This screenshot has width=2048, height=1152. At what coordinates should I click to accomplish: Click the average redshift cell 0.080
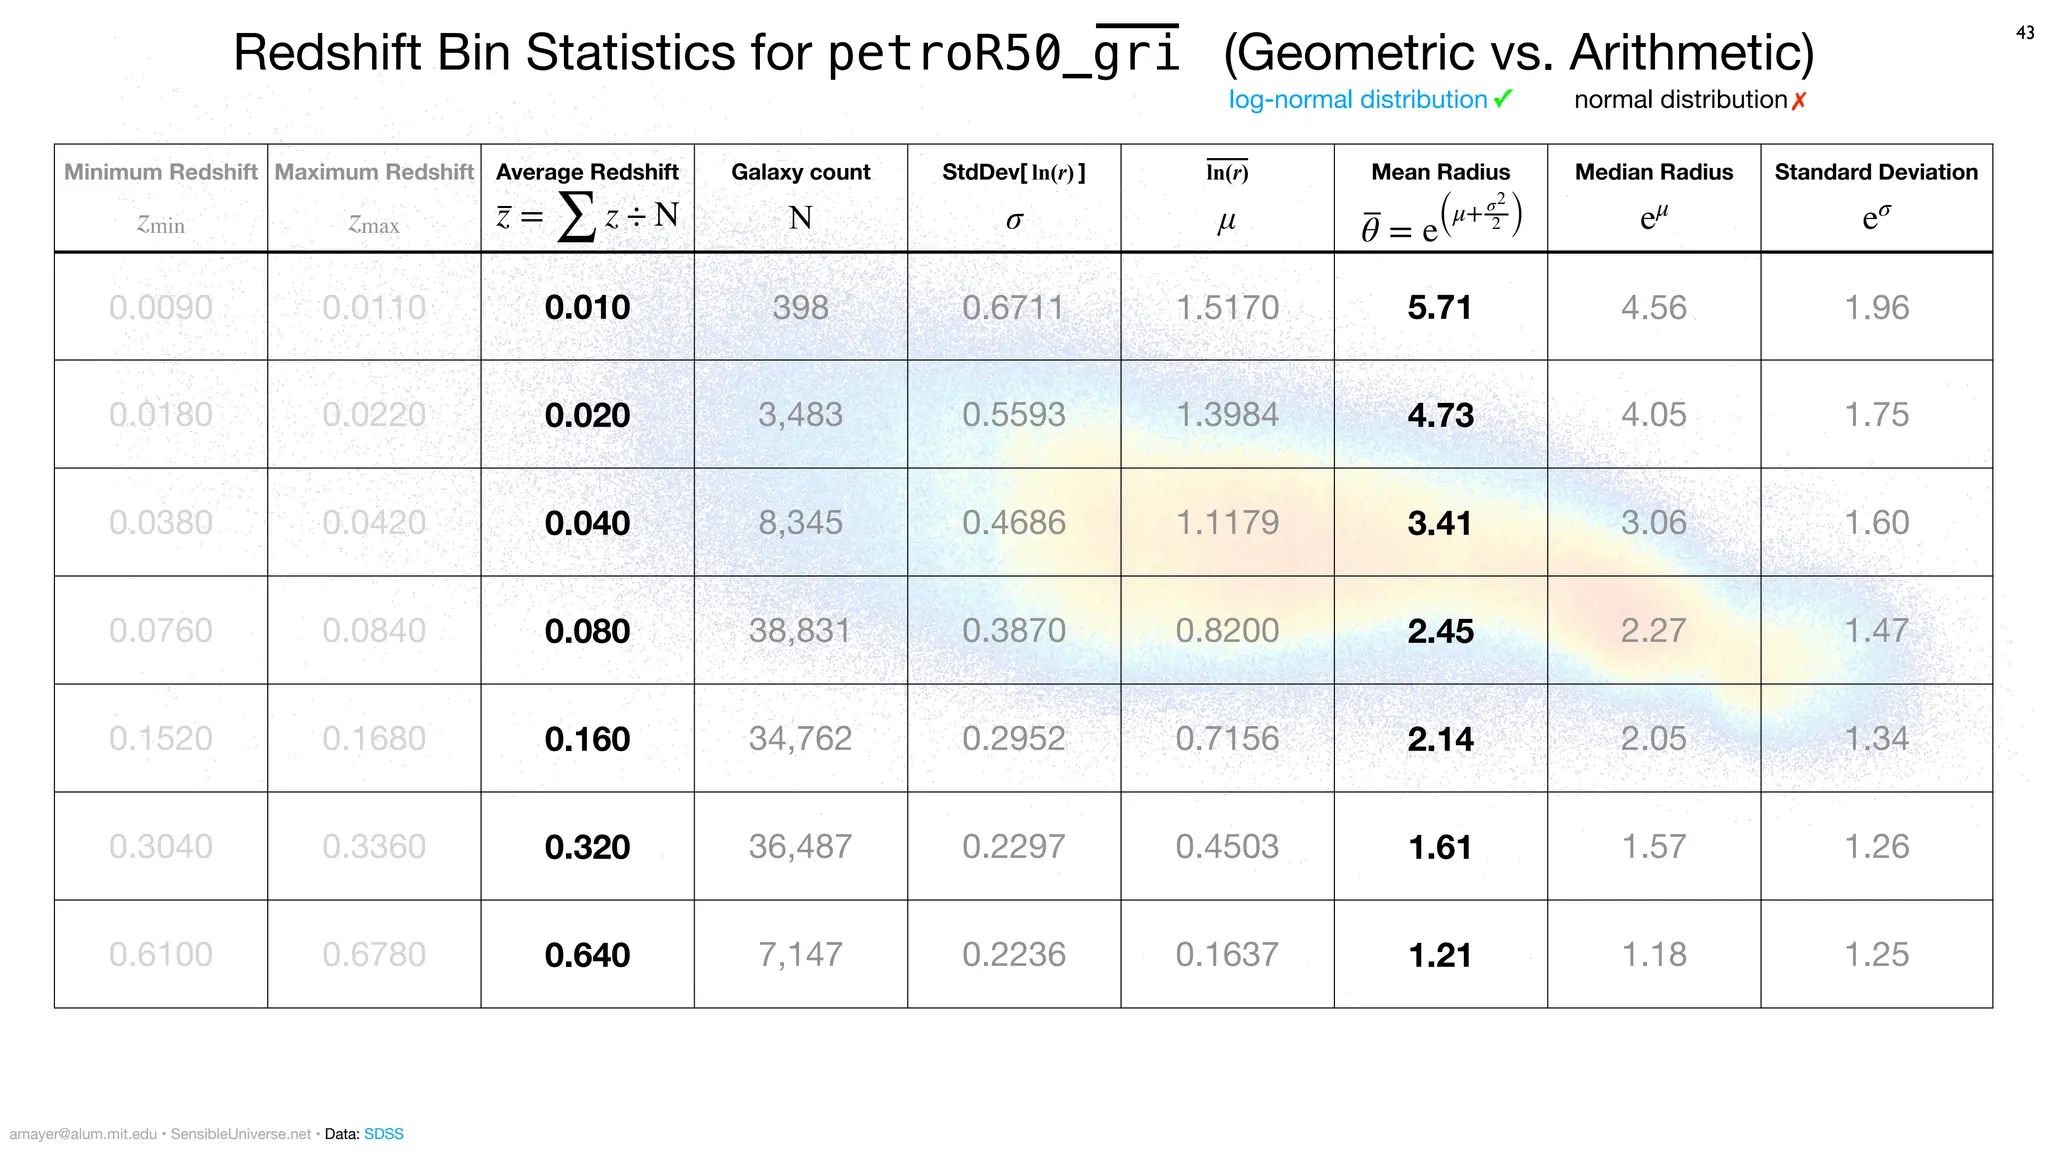tap(587, 631)
